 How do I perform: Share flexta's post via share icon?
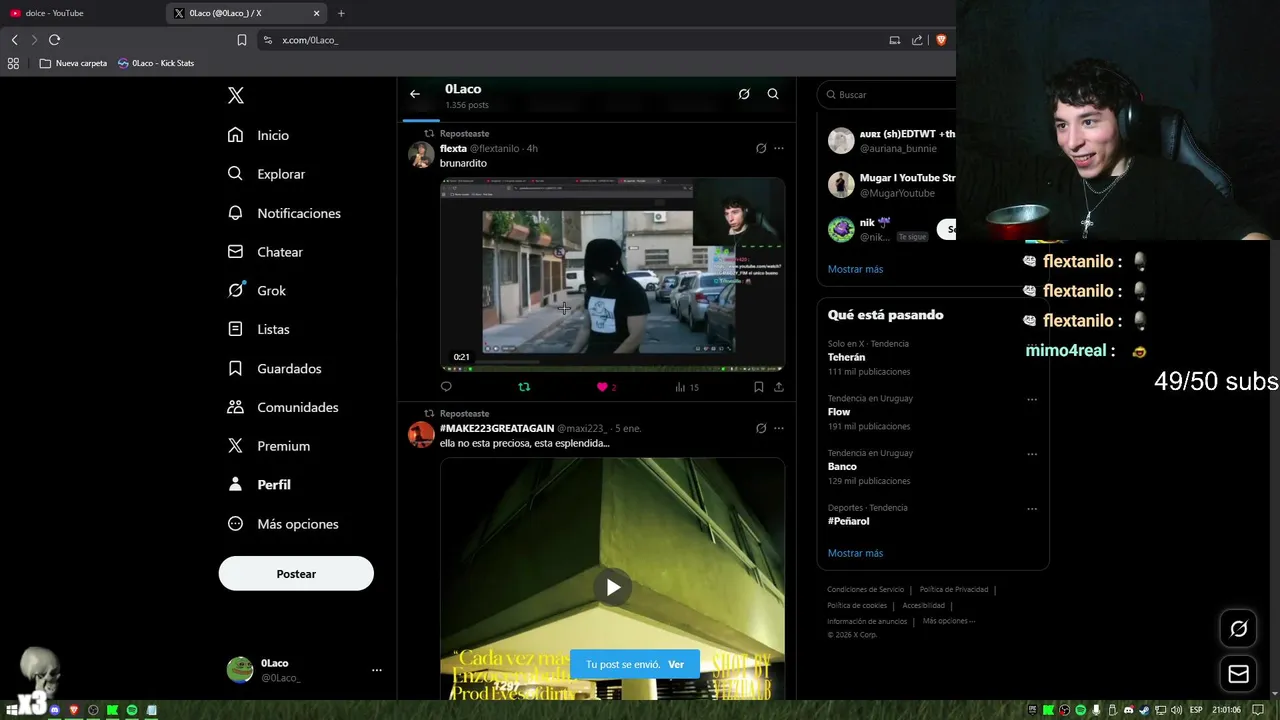point(779,387)
